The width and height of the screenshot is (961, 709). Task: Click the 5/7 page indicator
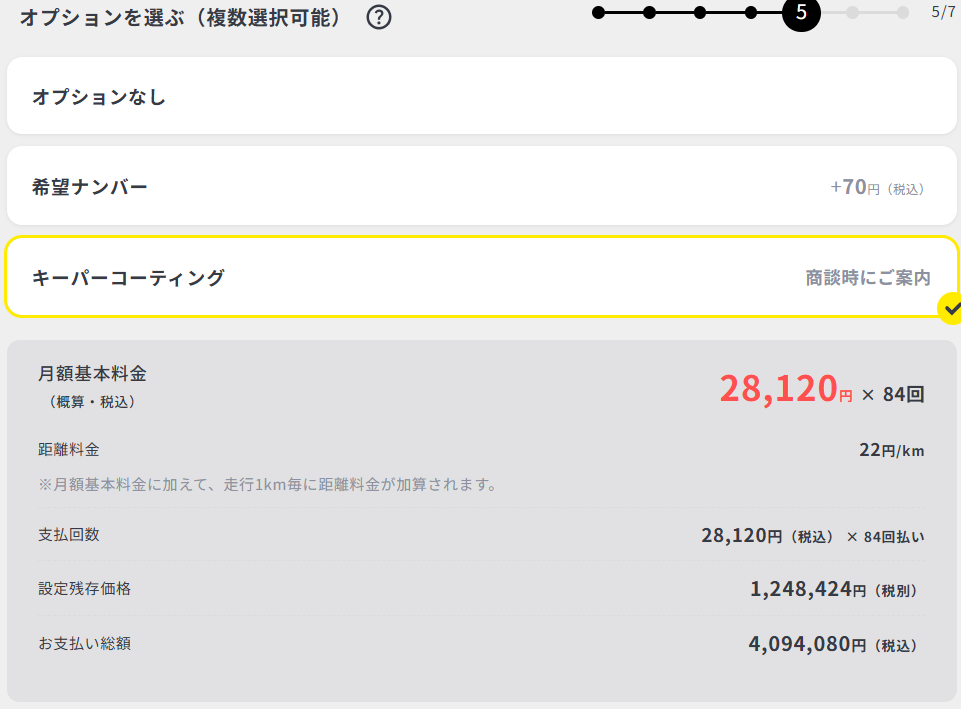[943, 12]
